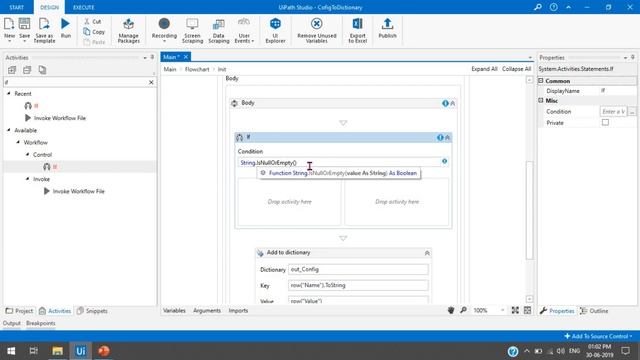Select Invoke Workflow File under Invoke

78,191
